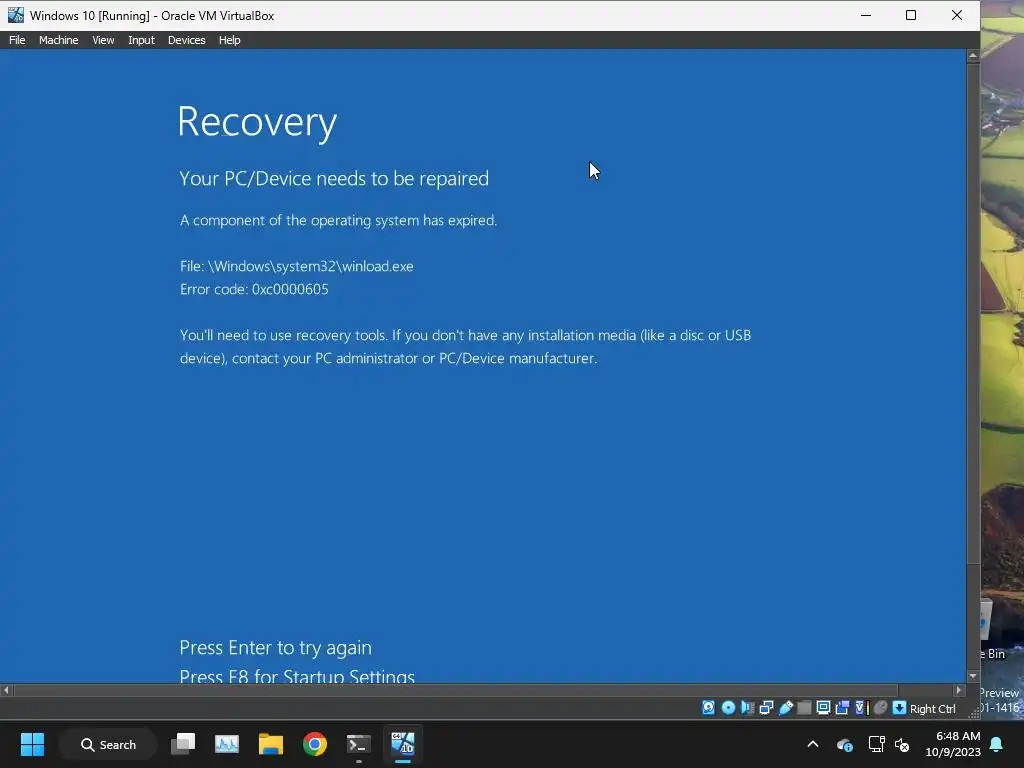1024x768 pixels.
Task: Click 'Press F8 for Startup Settings' text
Action: (x=297, y=675)
